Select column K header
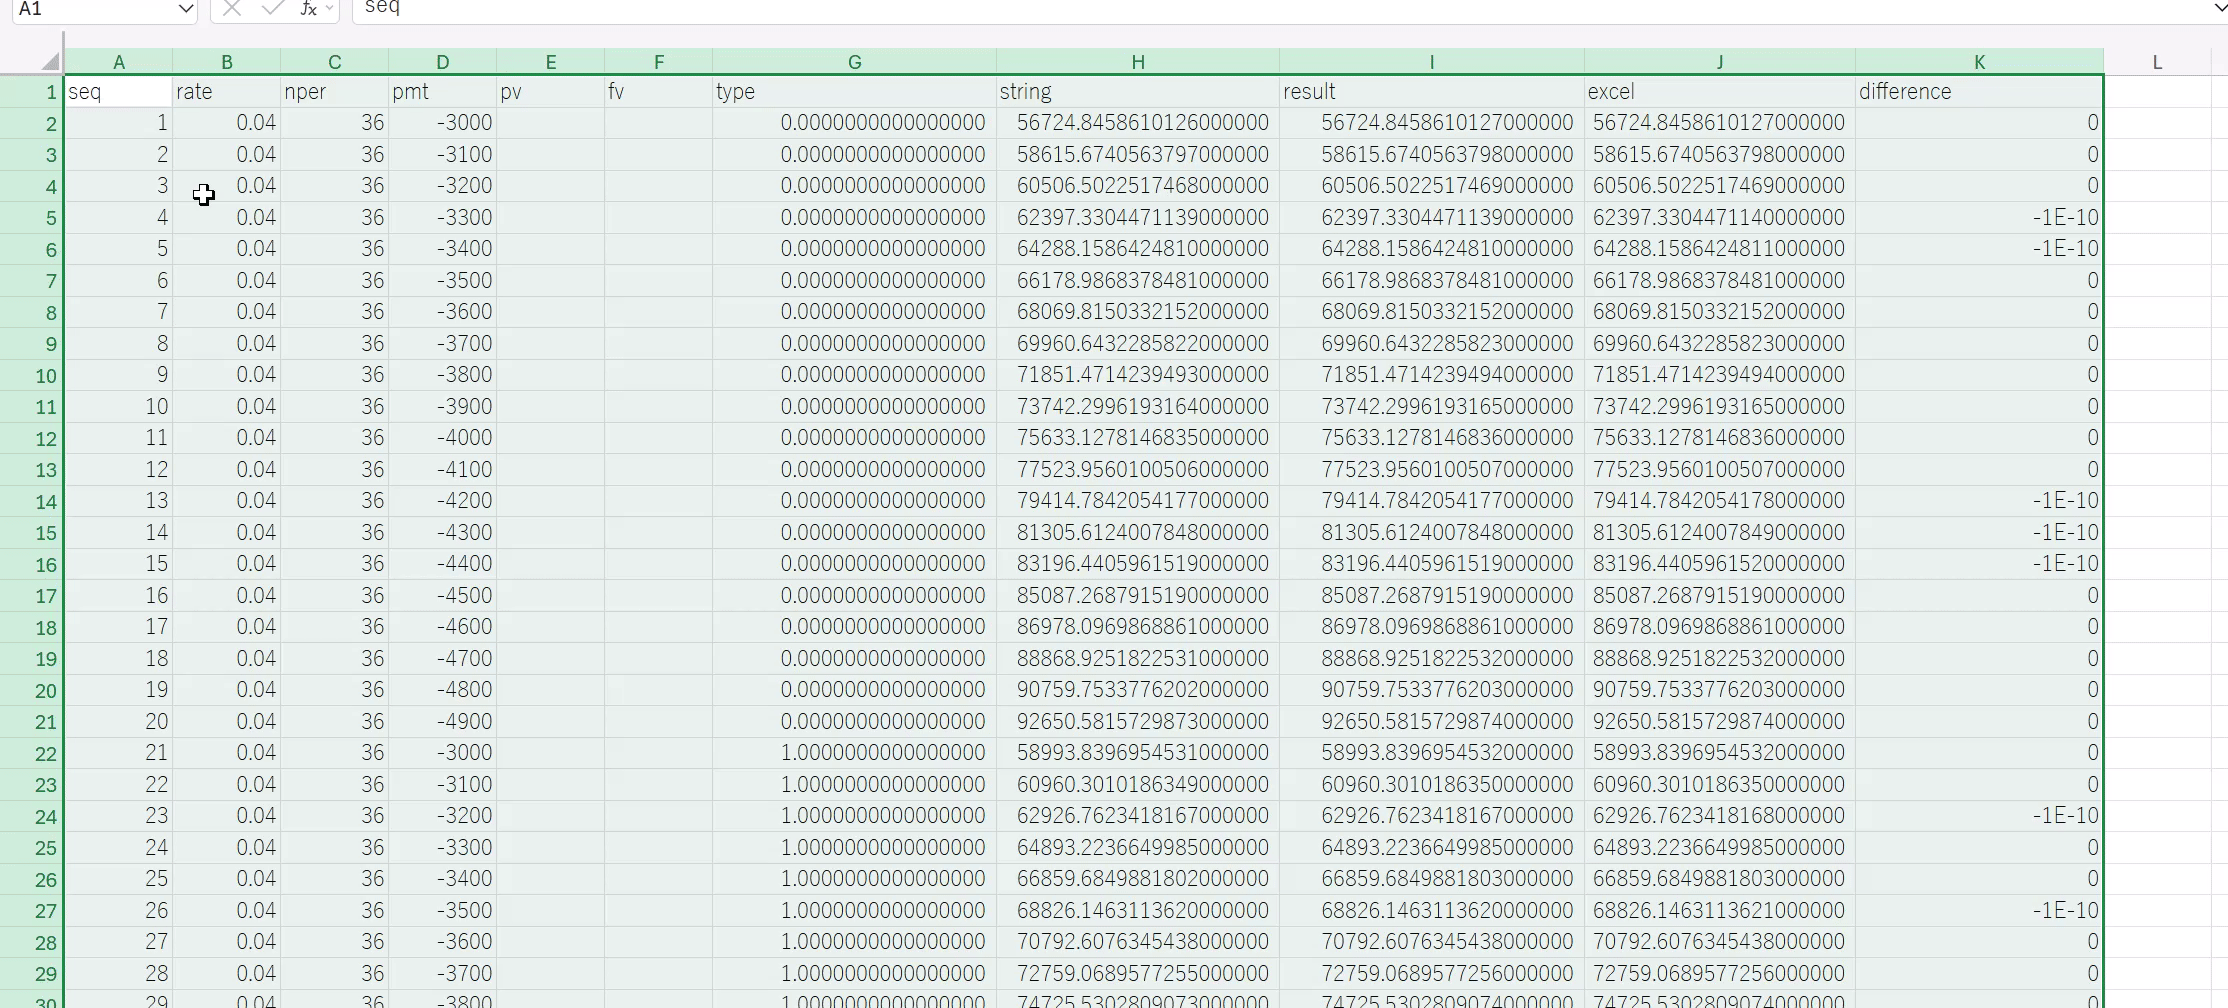 [x=1980, y=62]
